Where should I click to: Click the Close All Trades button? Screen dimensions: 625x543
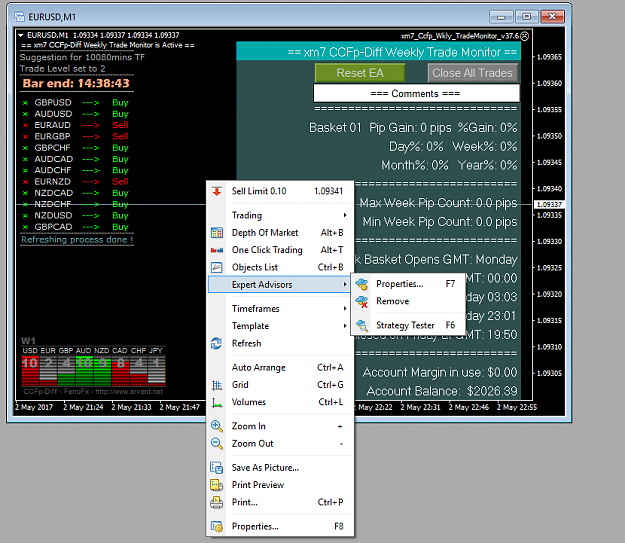(473, 73)
